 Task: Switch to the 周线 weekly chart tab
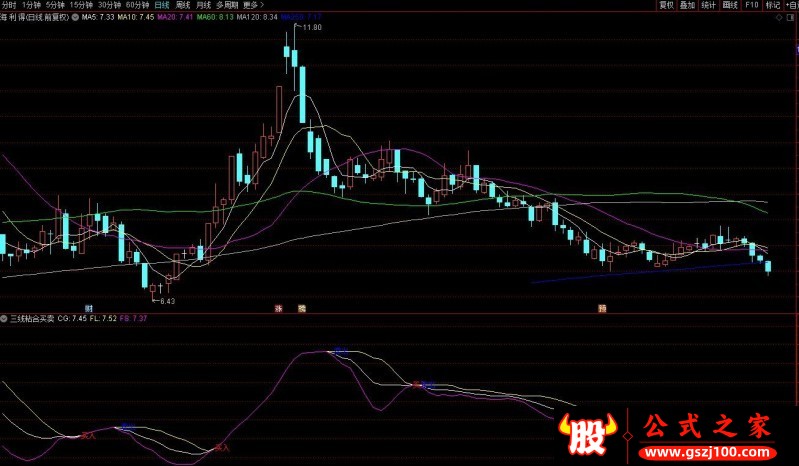pyautogui.click(x=182, y=5)
